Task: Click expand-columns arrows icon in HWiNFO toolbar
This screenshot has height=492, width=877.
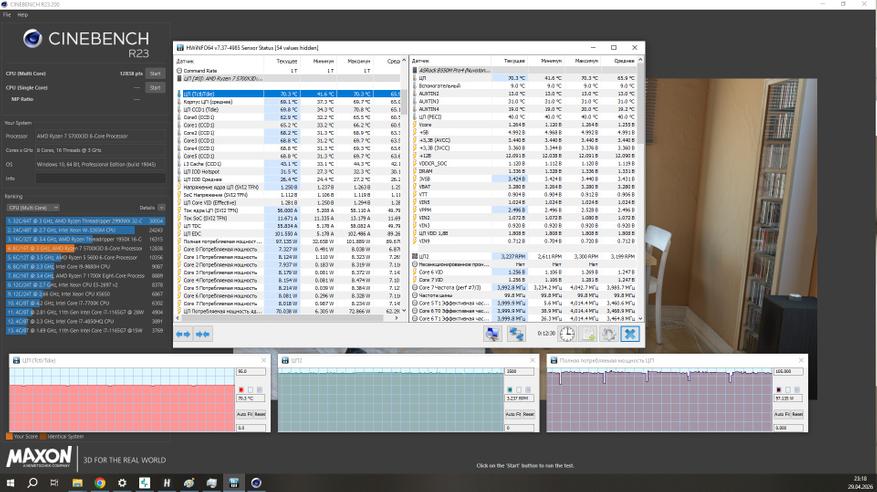Action: coord(183,334)
